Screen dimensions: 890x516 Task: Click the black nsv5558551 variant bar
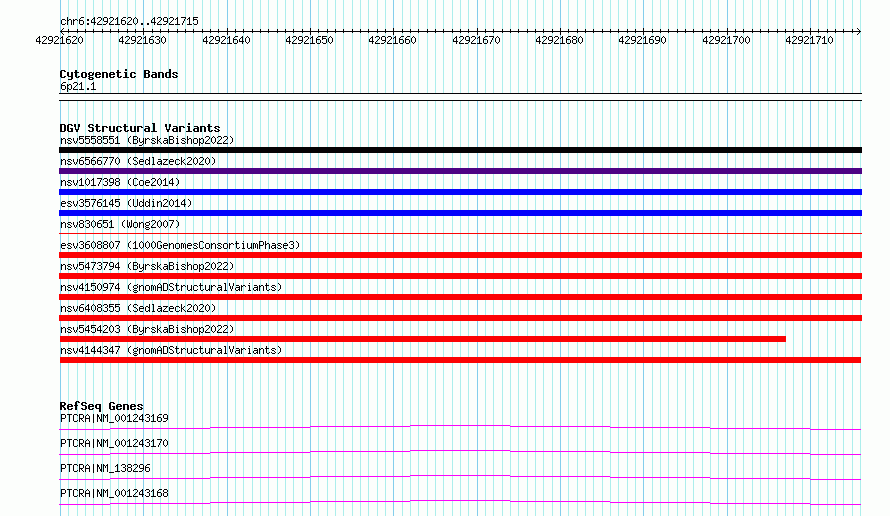(x=460, y=150)
